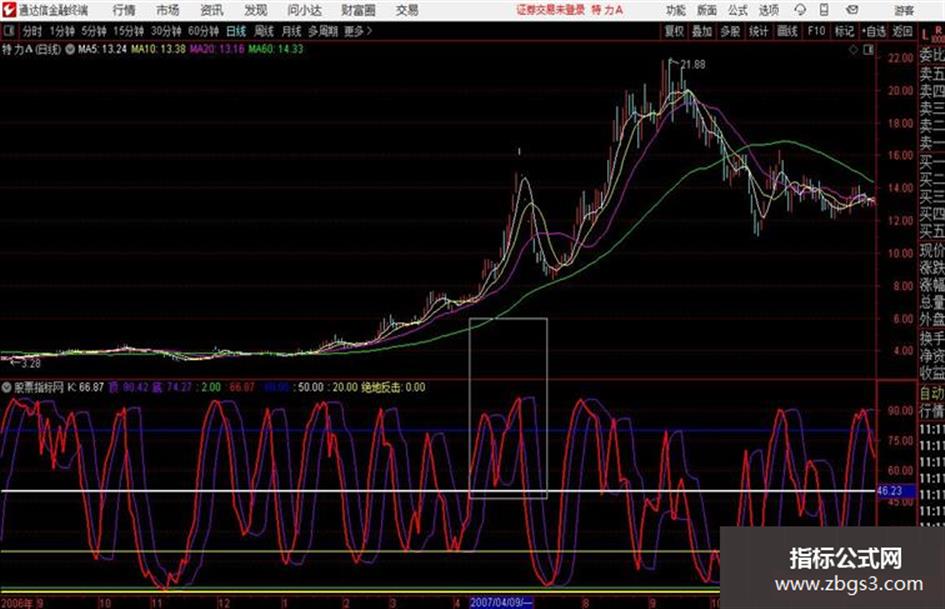
Task: Click the 游客 guest account label
Action: pos(903,10)
